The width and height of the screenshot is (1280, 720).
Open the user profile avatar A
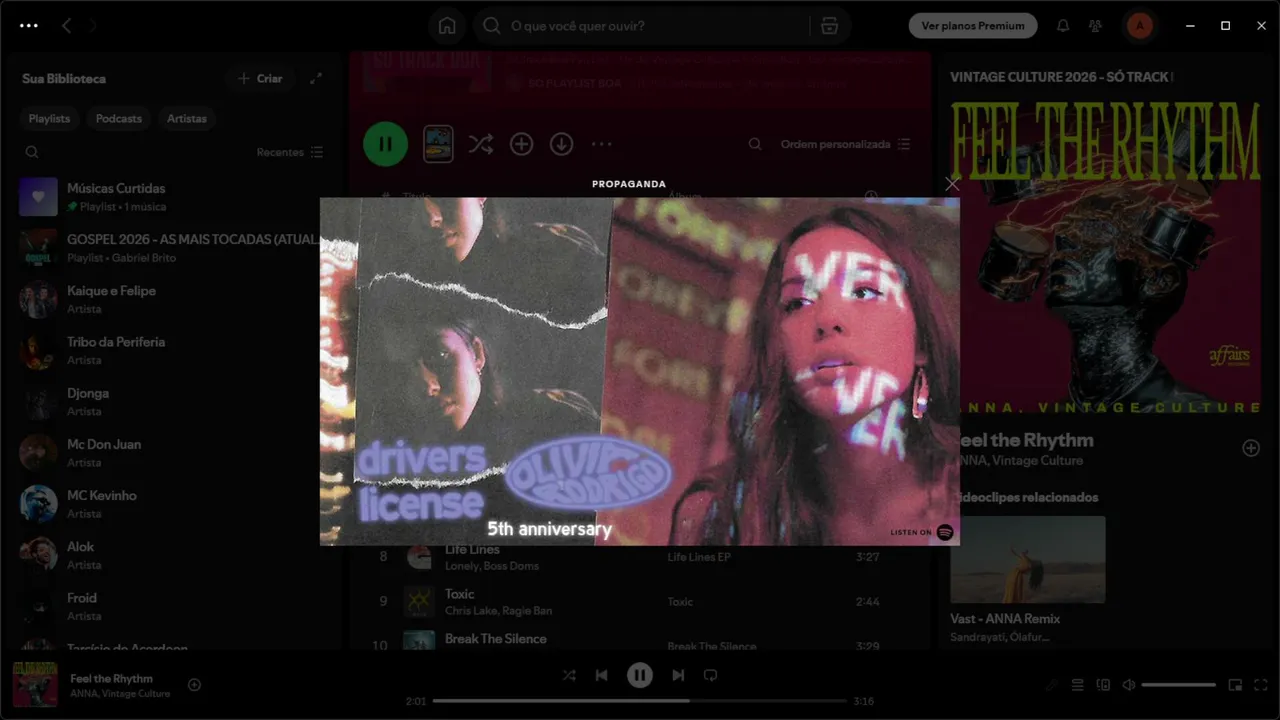coord(1139,26)
